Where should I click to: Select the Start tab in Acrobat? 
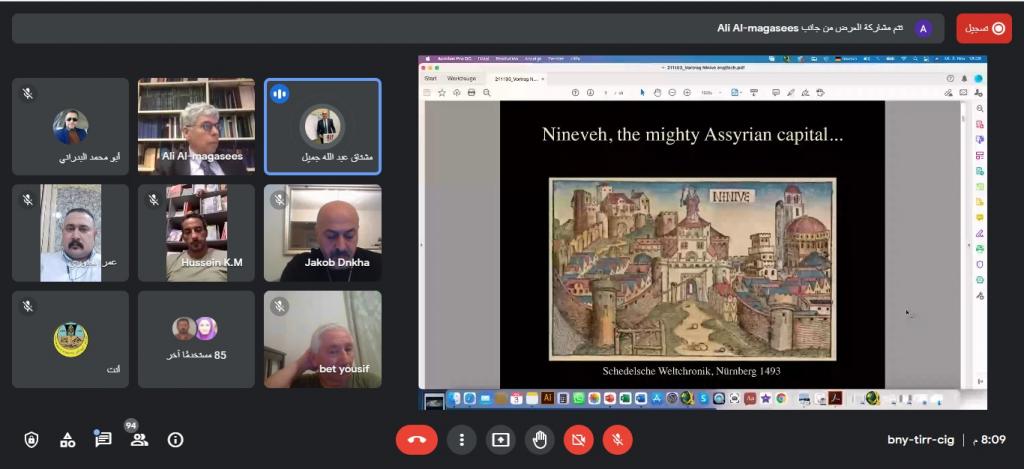(431, 78)
